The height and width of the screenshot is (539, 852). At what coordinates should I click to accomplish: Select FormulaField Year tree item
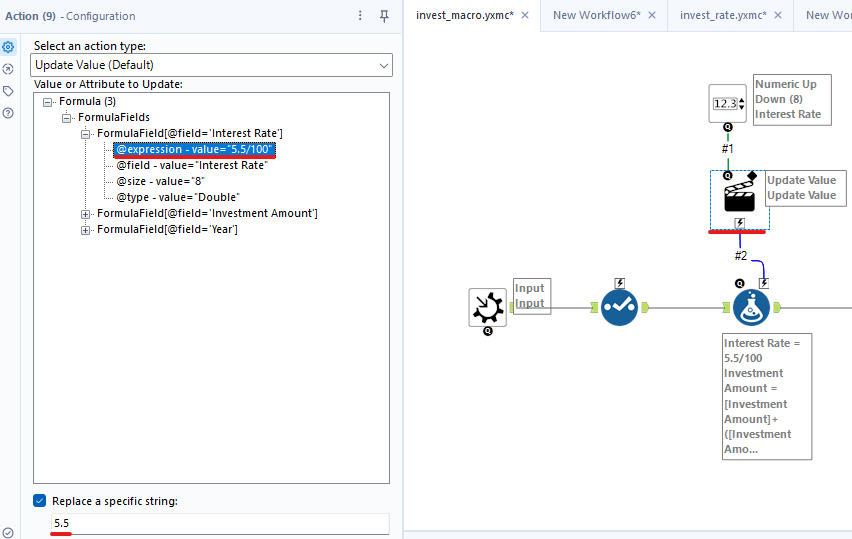tap(167, 229)
